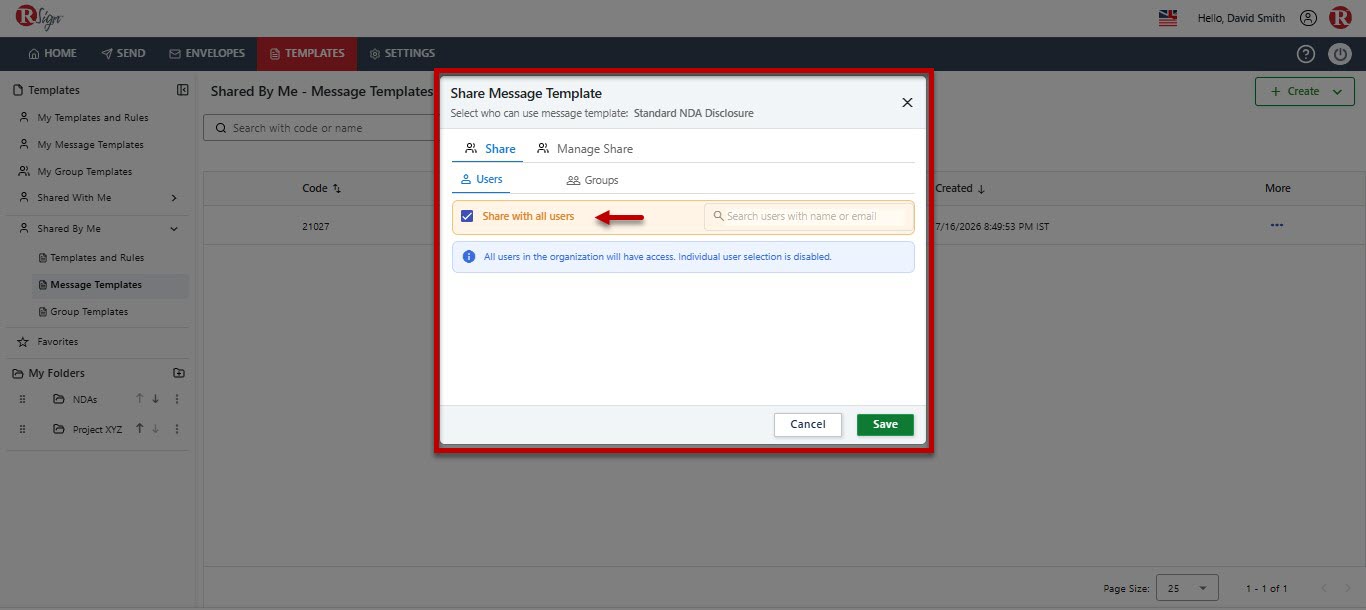This screenshot has height=610, width=1366.
Task: Click the green Save button
Action: [x=885, y=424]
